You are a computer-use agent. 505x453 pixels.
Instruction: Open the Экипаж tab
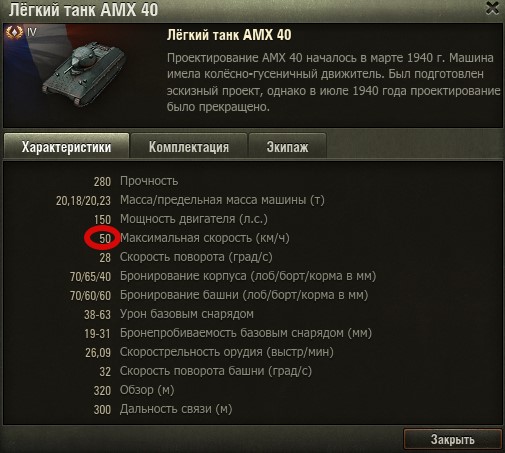pyautogui.click(x=287, y=147)
